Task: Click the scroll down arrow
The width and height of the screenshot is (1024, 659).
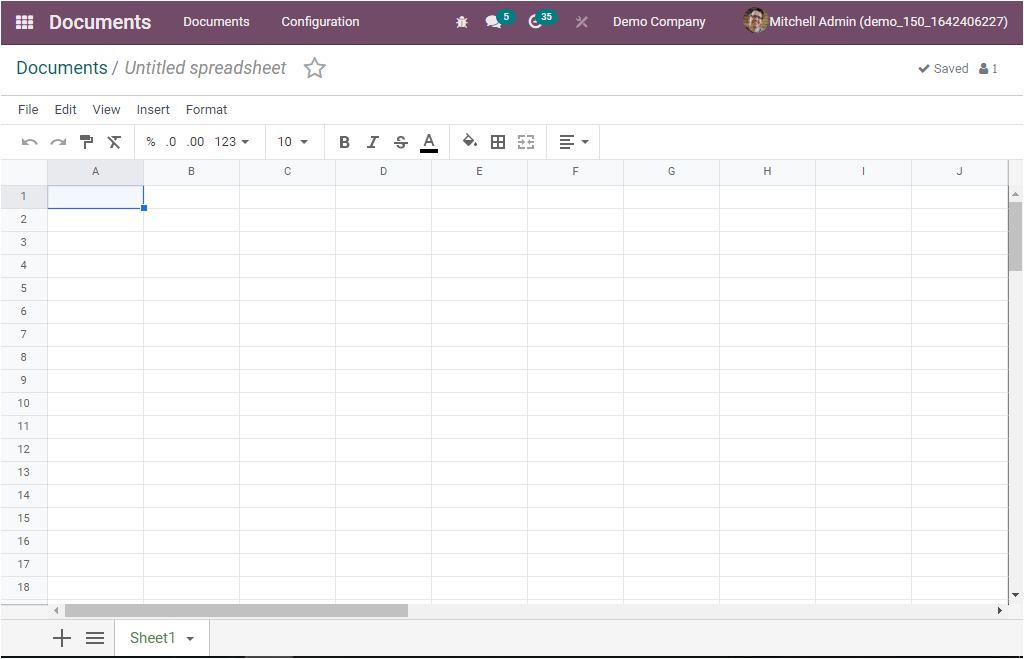Action: click(x=1016, y=595)
